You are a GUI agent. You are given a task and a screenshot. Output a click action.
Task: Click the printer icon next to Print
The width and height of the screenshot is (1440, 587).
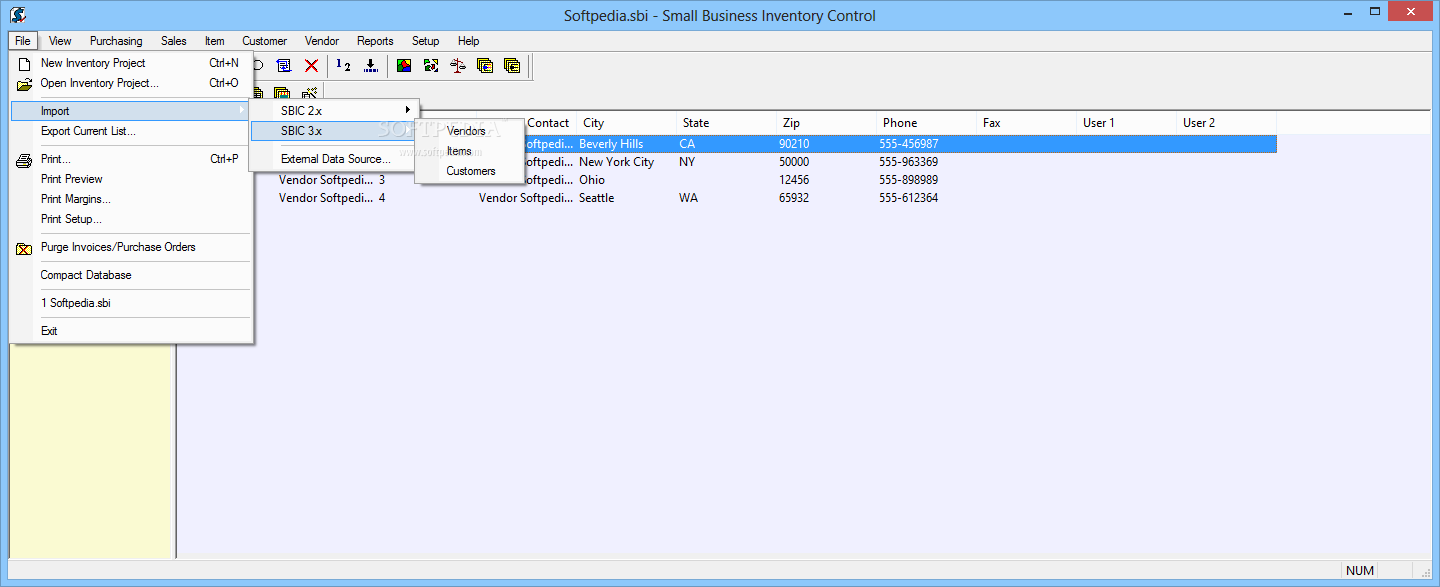coord(25,160)
